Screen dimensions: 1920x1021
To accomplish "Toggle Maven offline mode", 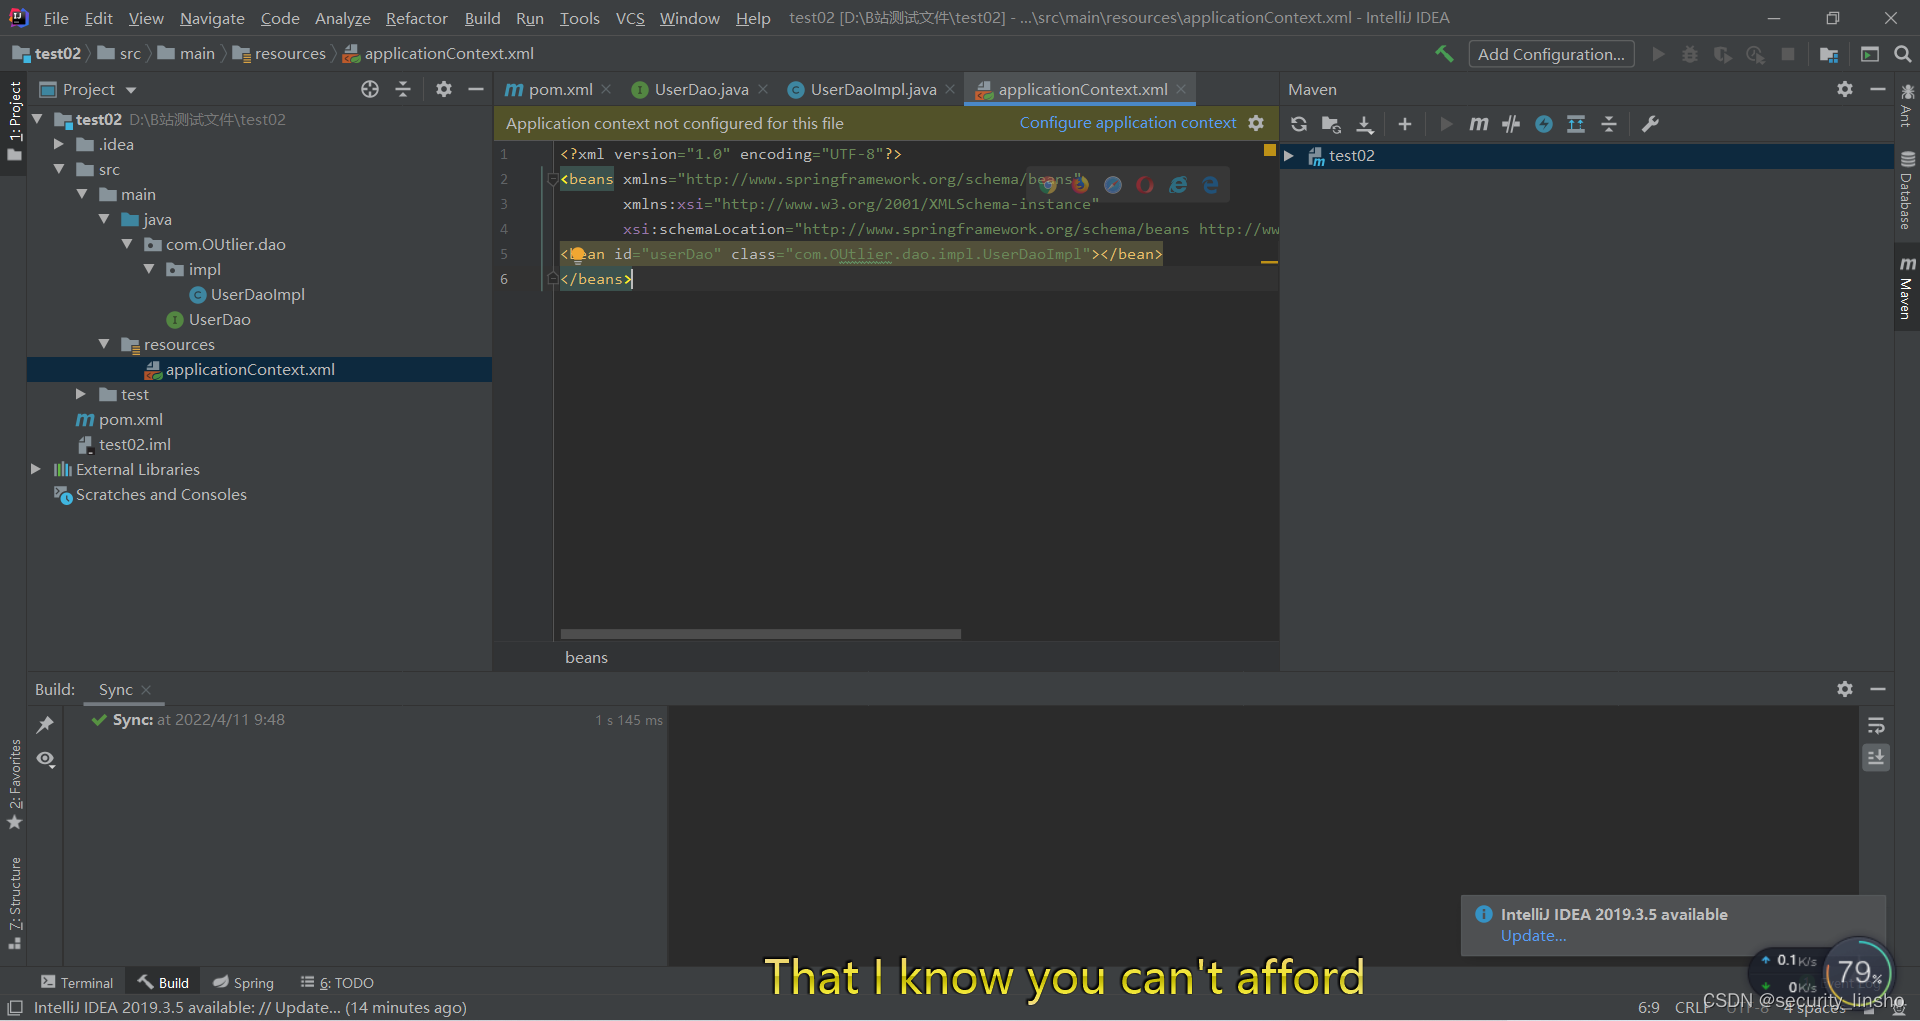I will pos(1511,124).
